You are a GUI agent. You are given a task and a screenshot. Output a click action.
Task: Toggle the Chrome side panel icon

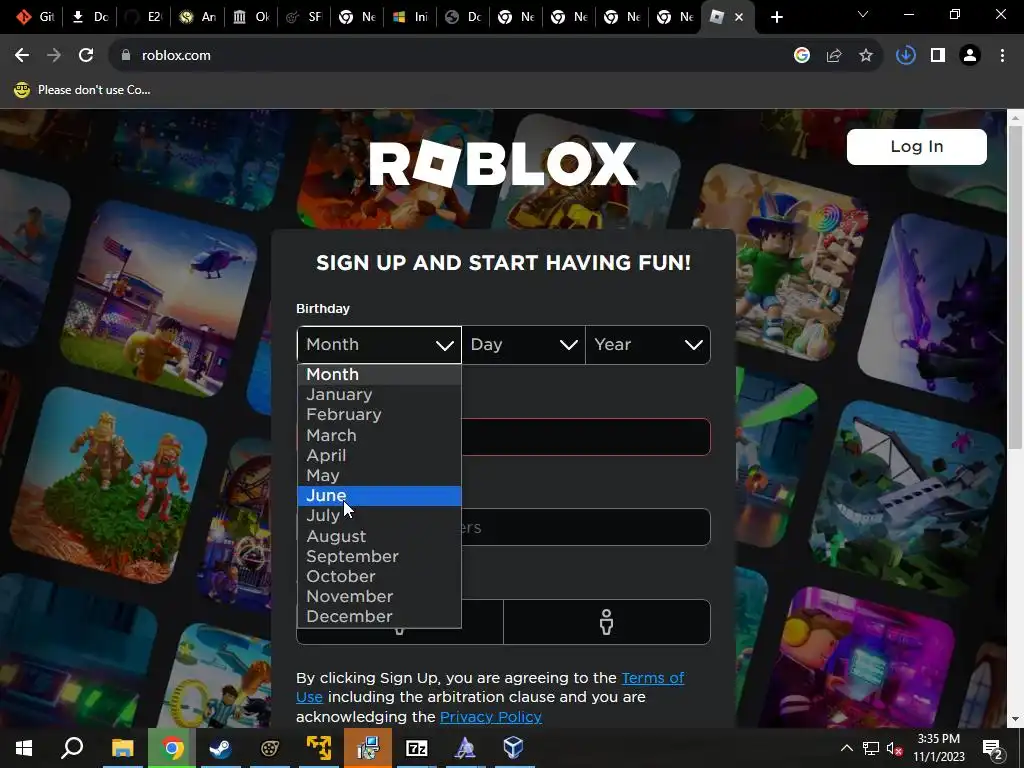click(938, 56)
